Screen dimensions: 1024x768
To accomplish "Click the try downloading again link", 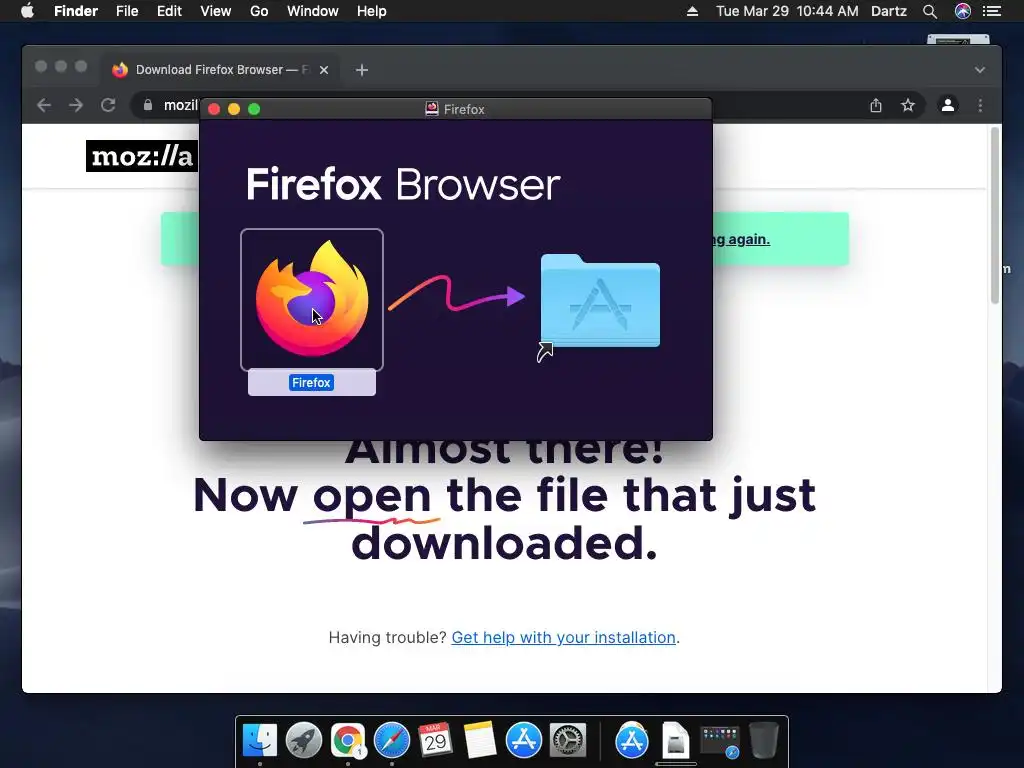I will [x=742, y=240].
